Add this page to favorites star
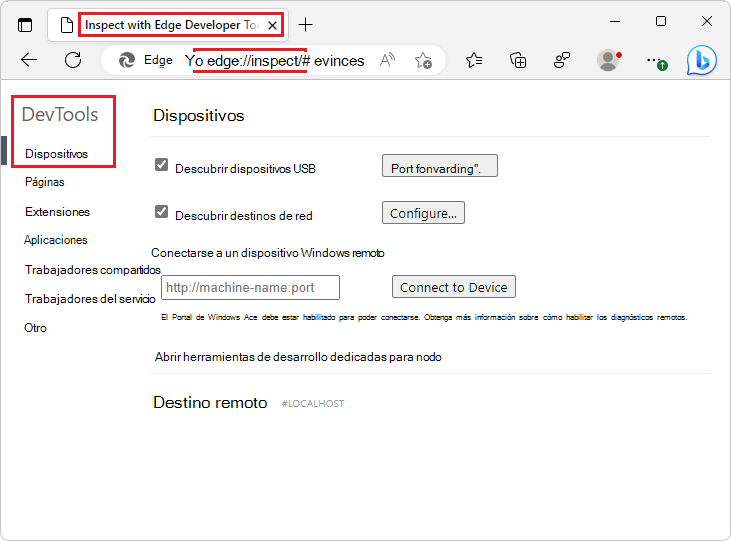The image size is (731, 541). tap(423, 60)
